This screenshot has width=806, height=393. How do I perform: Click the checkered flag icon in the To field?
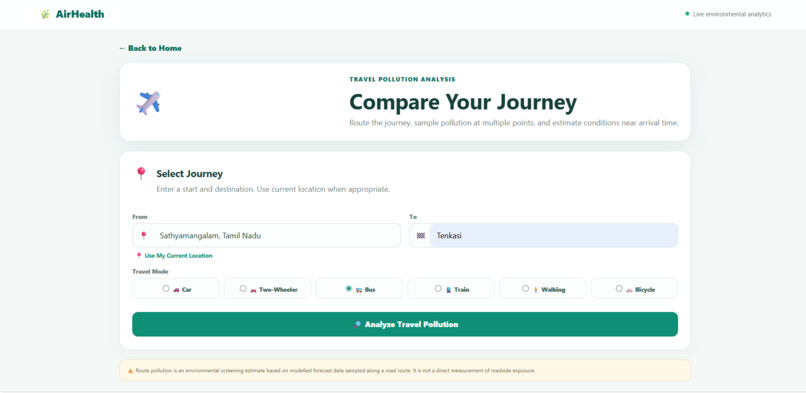click(x=420, y=236)
